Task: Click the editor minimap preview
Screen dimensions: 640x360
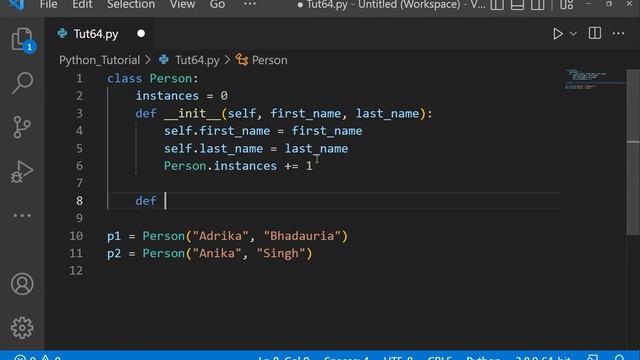Action: (x=594, y=79)
